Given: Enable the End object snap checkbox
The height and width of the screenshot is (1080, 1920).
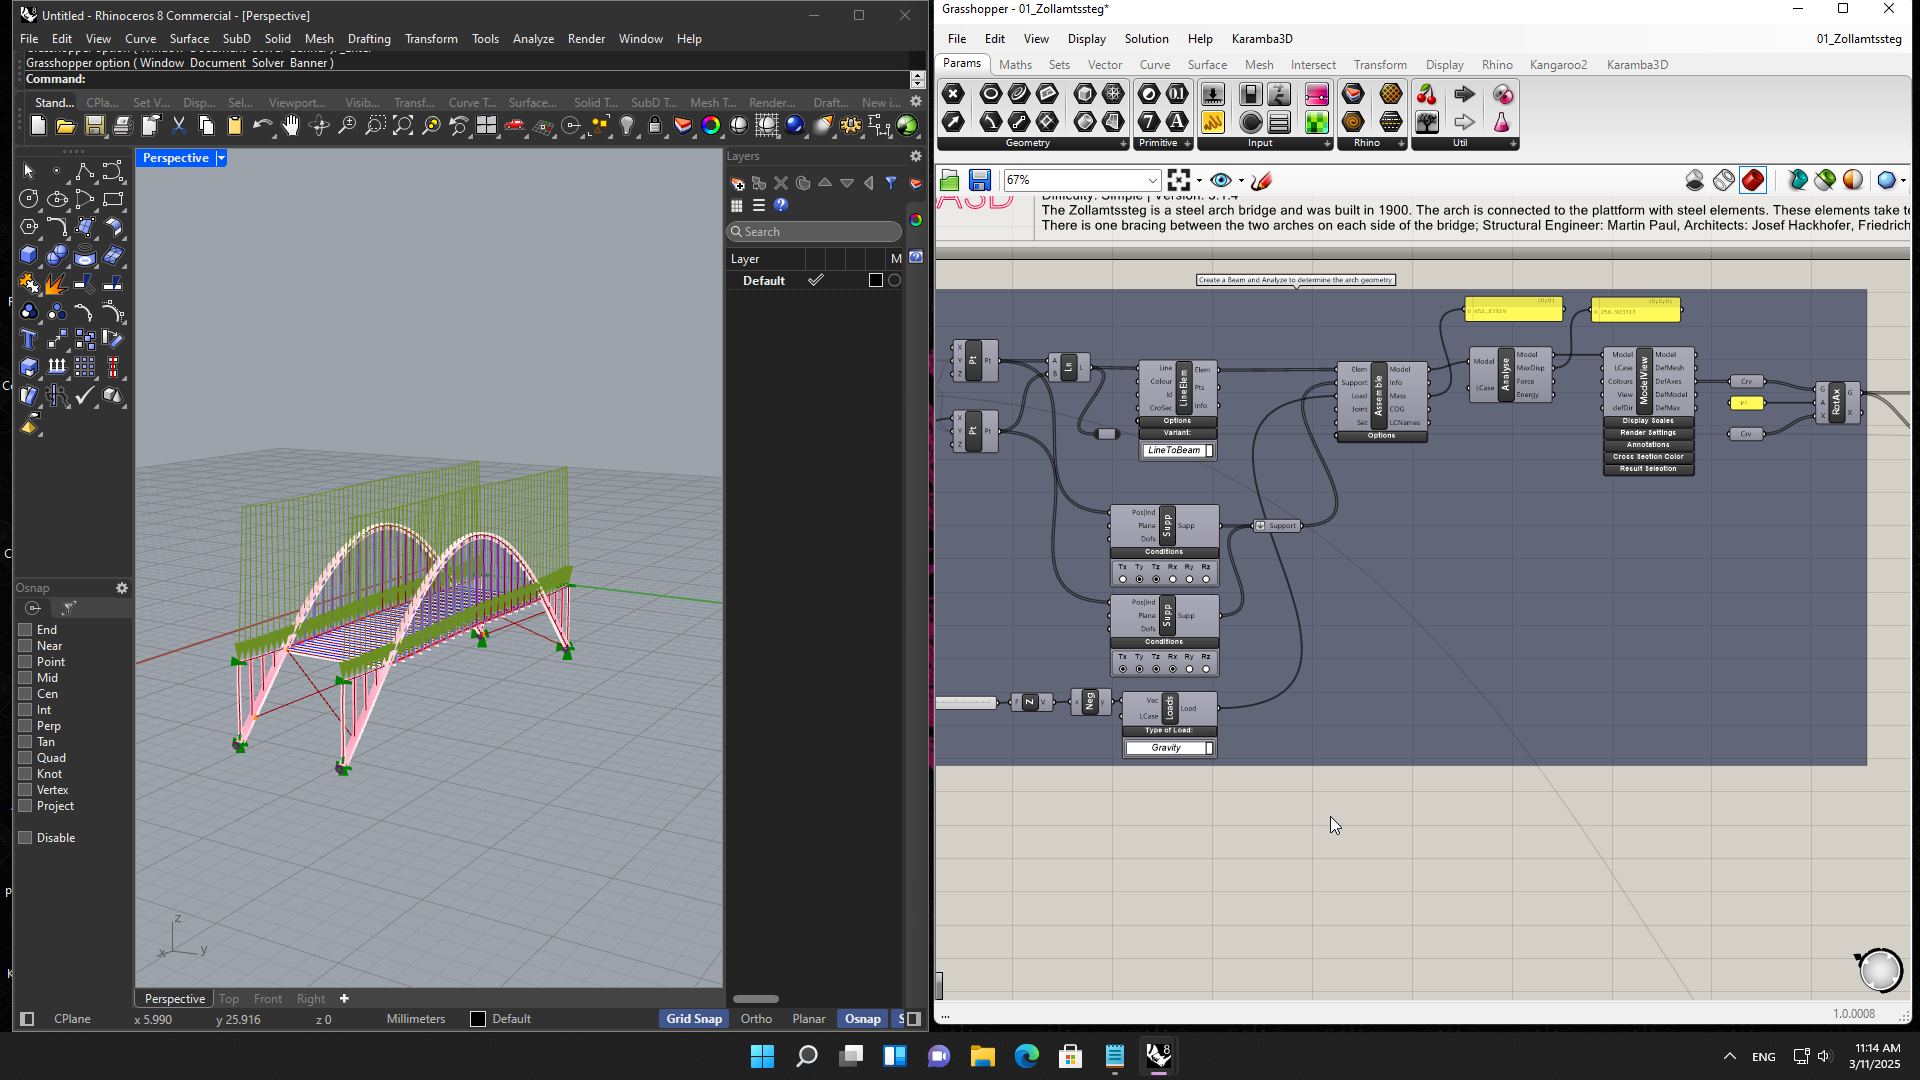Looking at the screenshot, I should click(26, 630).
